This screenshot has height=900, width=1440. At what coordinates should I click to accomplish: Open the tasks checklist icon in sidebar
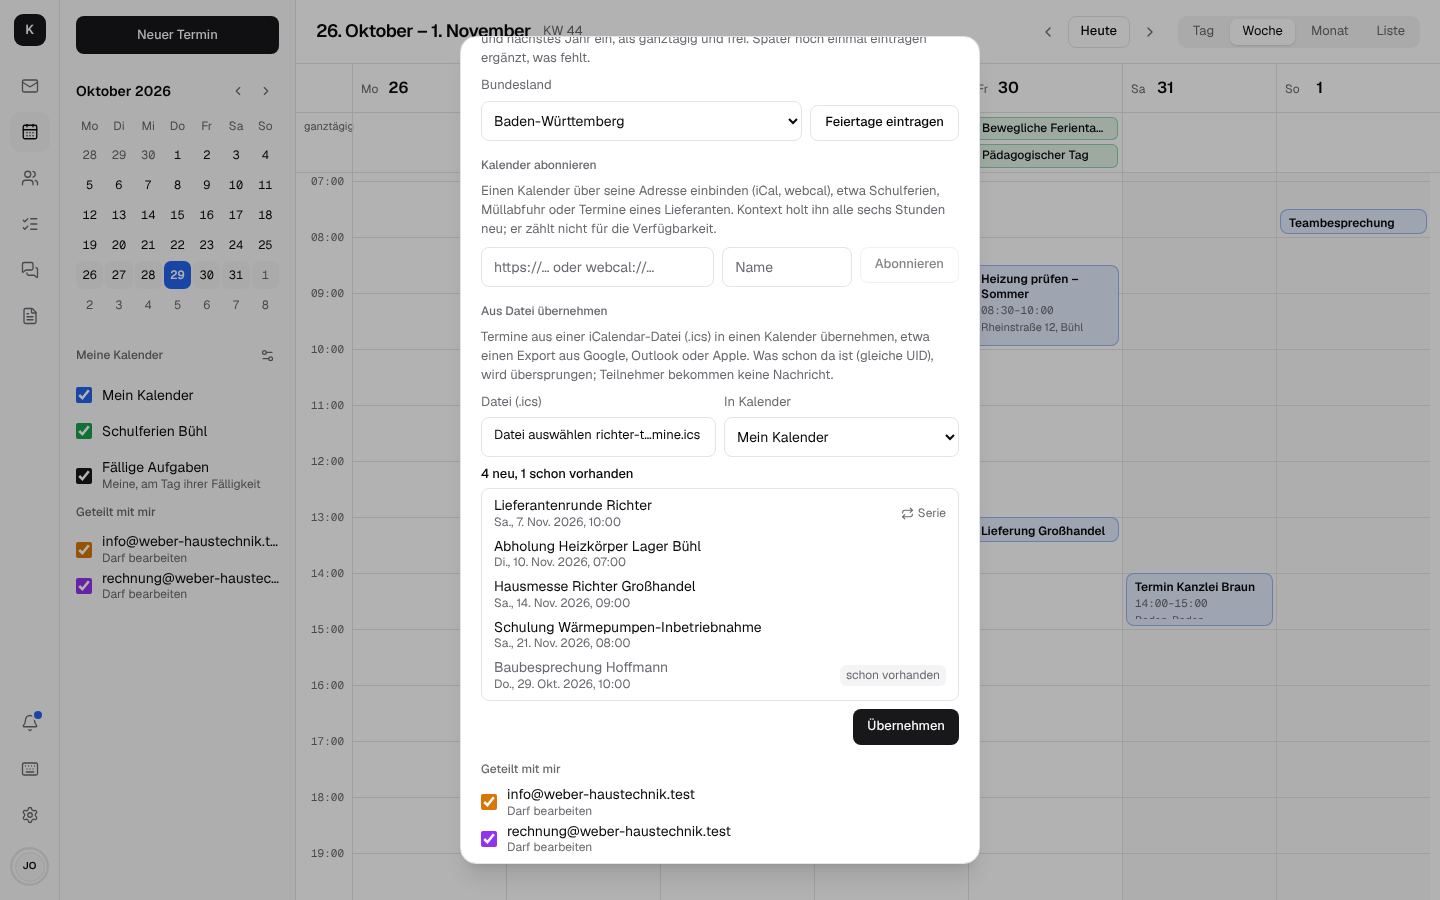coord(30,224)
